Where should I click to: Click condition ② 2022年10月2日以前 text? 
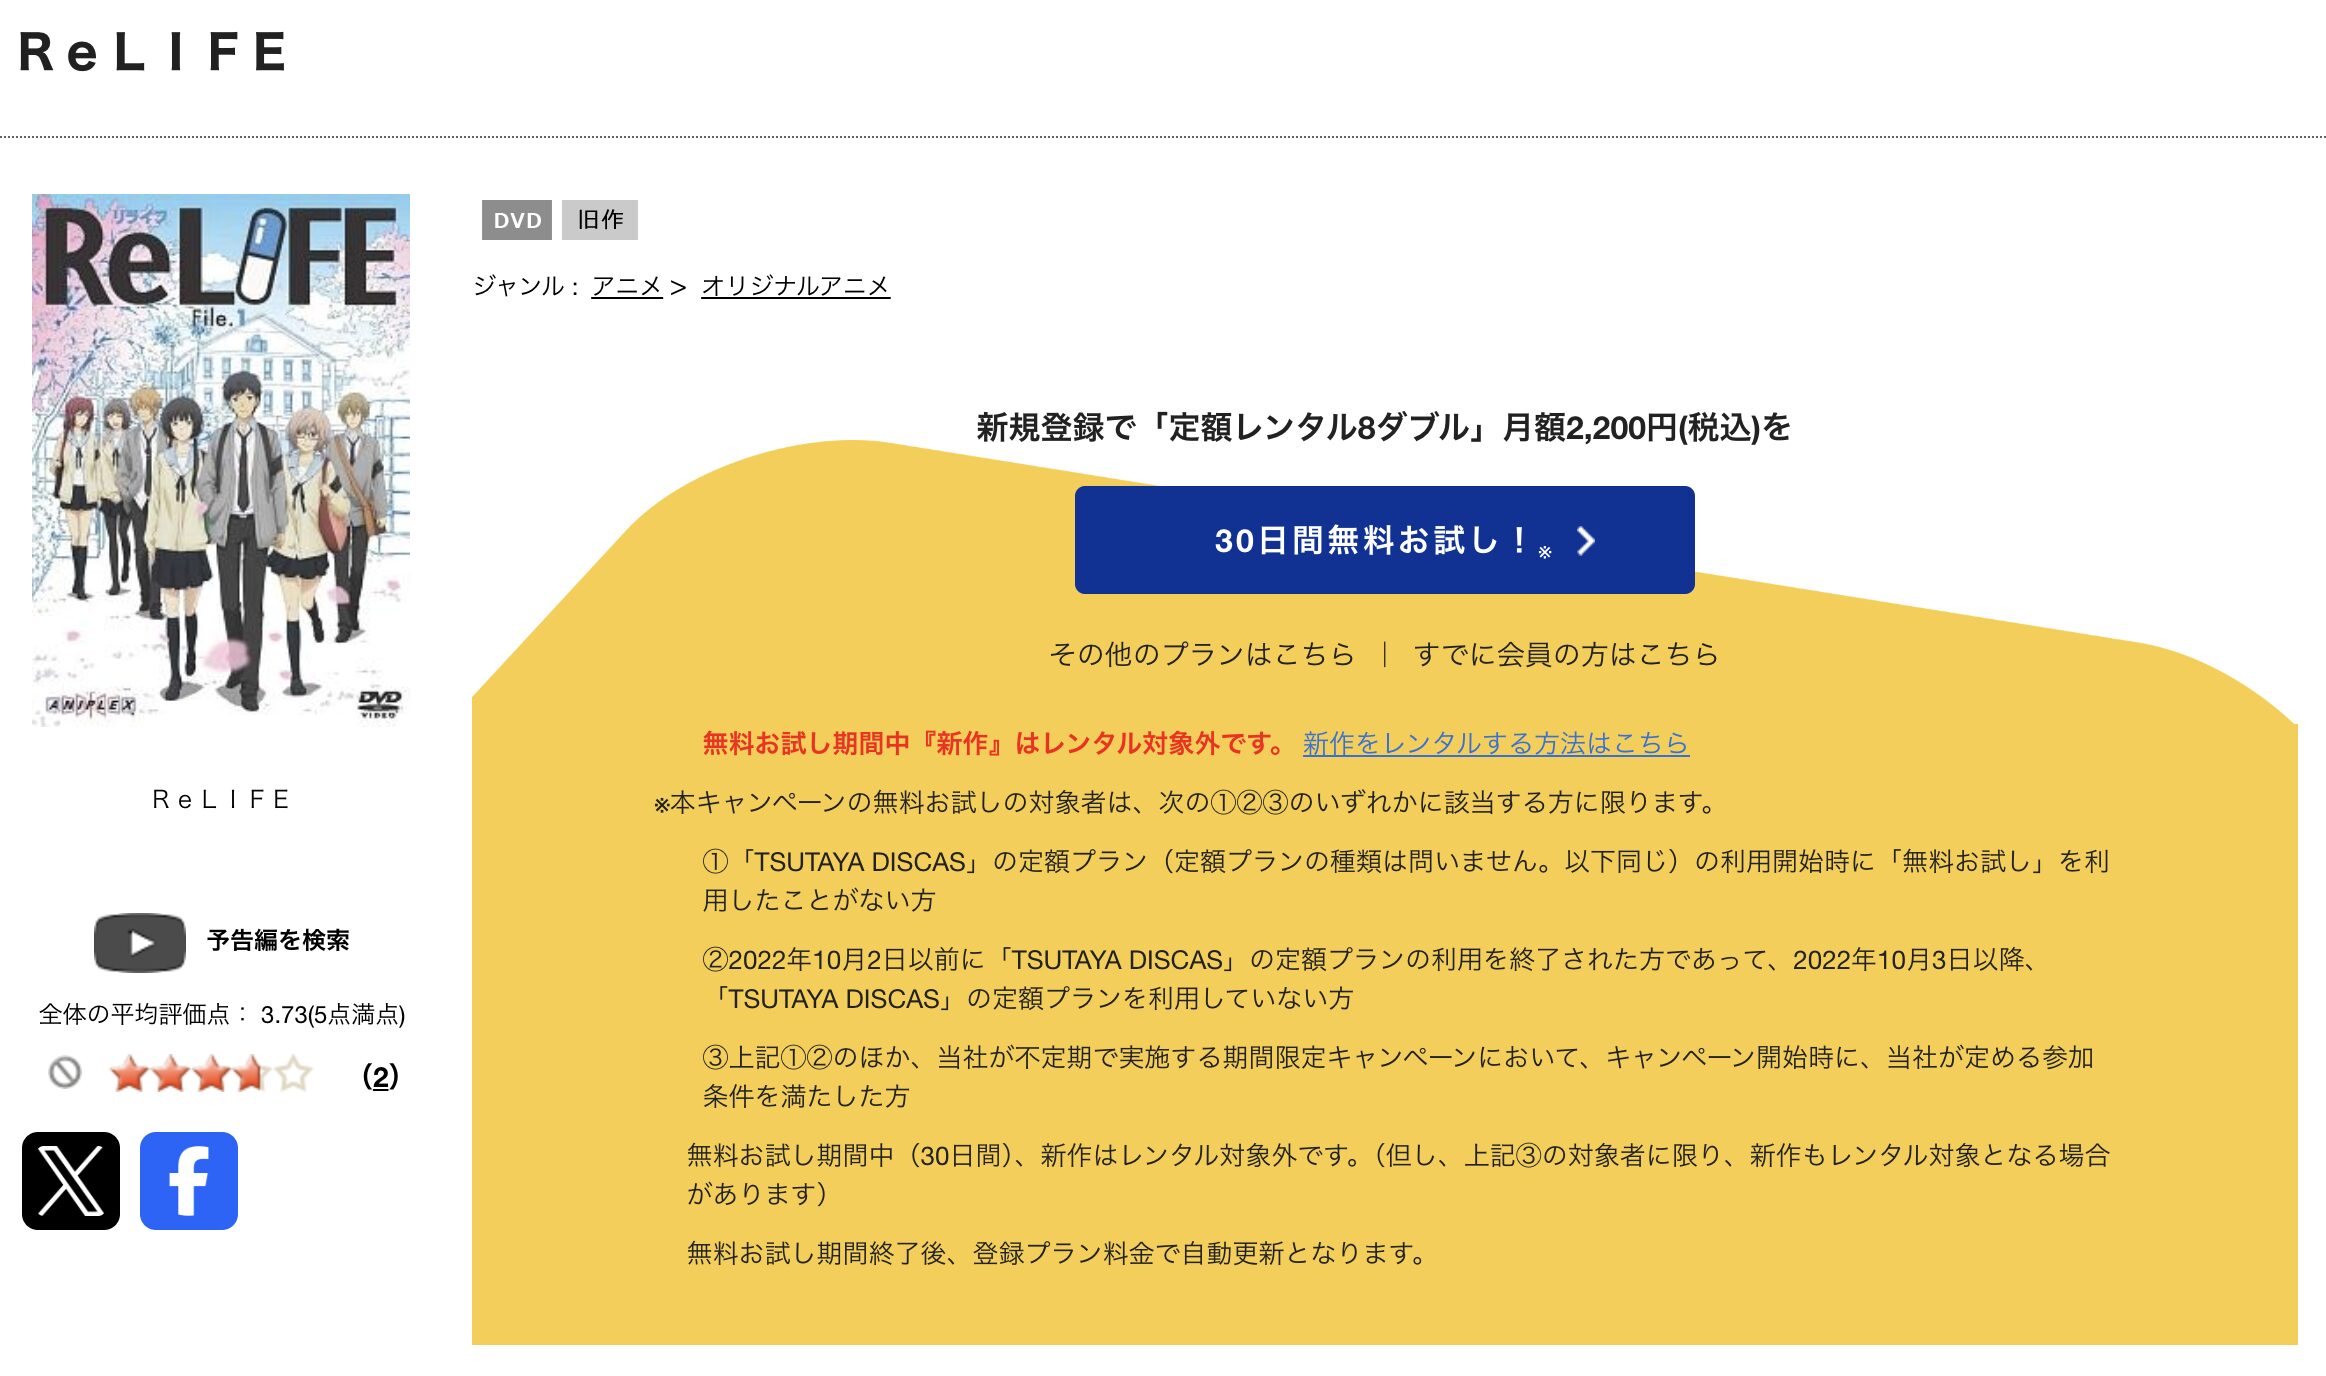point(1370,979)
